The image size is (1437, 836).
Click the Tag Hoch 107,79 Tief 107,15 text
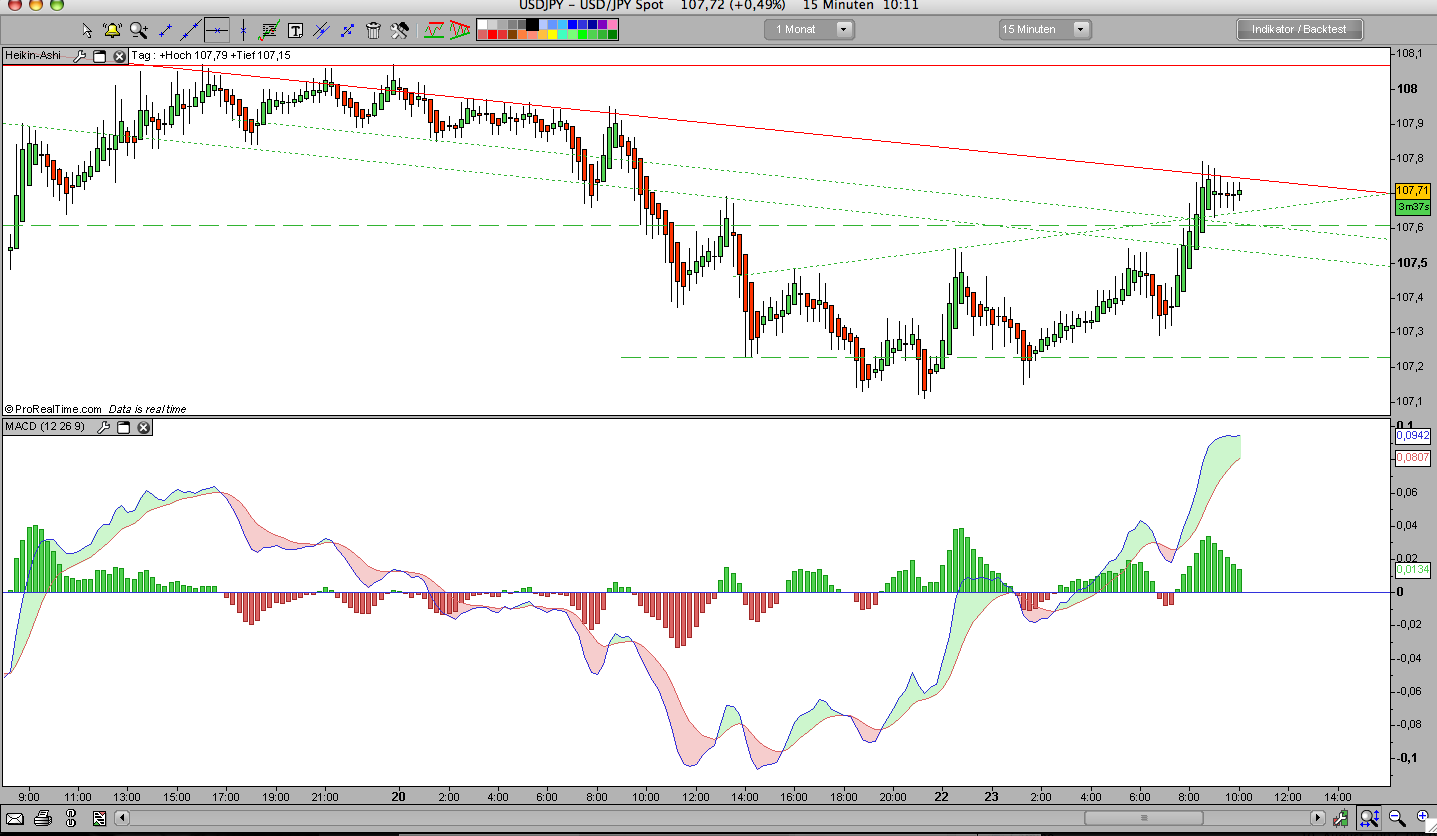(x=210, y=56)
